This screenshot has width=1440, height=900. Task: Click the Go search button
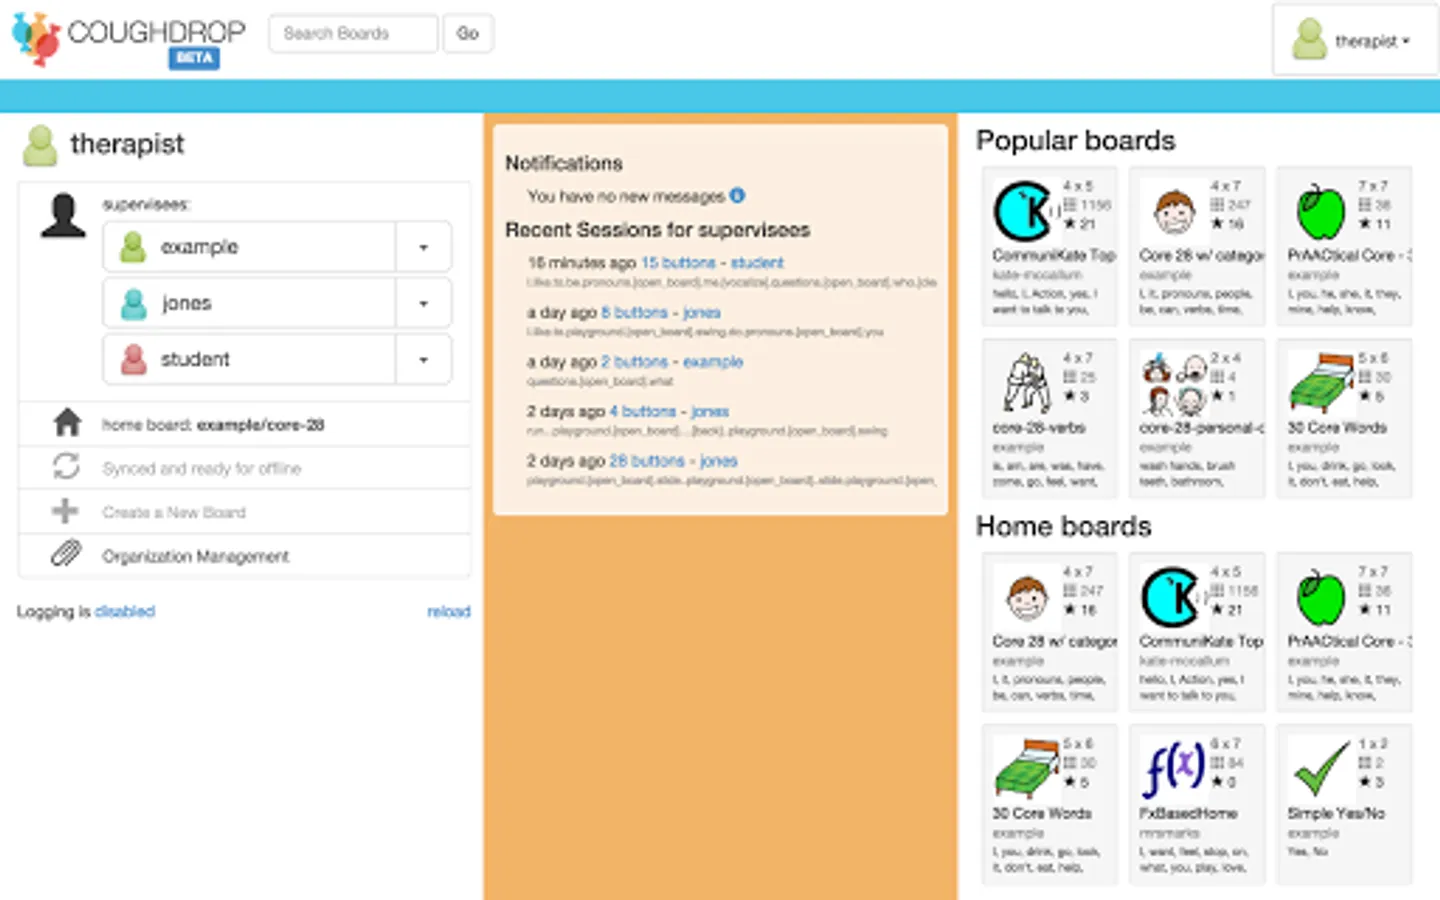tap(467, 33)
